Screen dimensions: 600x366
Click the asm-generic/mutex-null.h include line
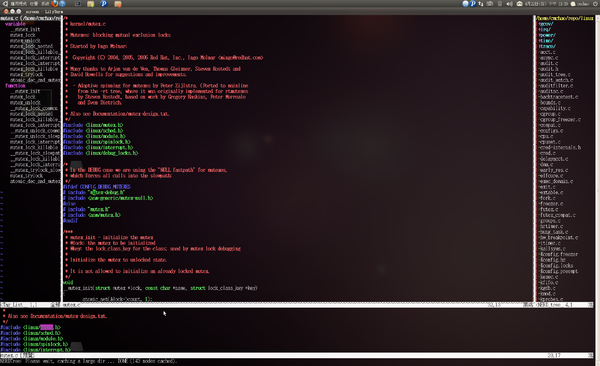point(108,198)
